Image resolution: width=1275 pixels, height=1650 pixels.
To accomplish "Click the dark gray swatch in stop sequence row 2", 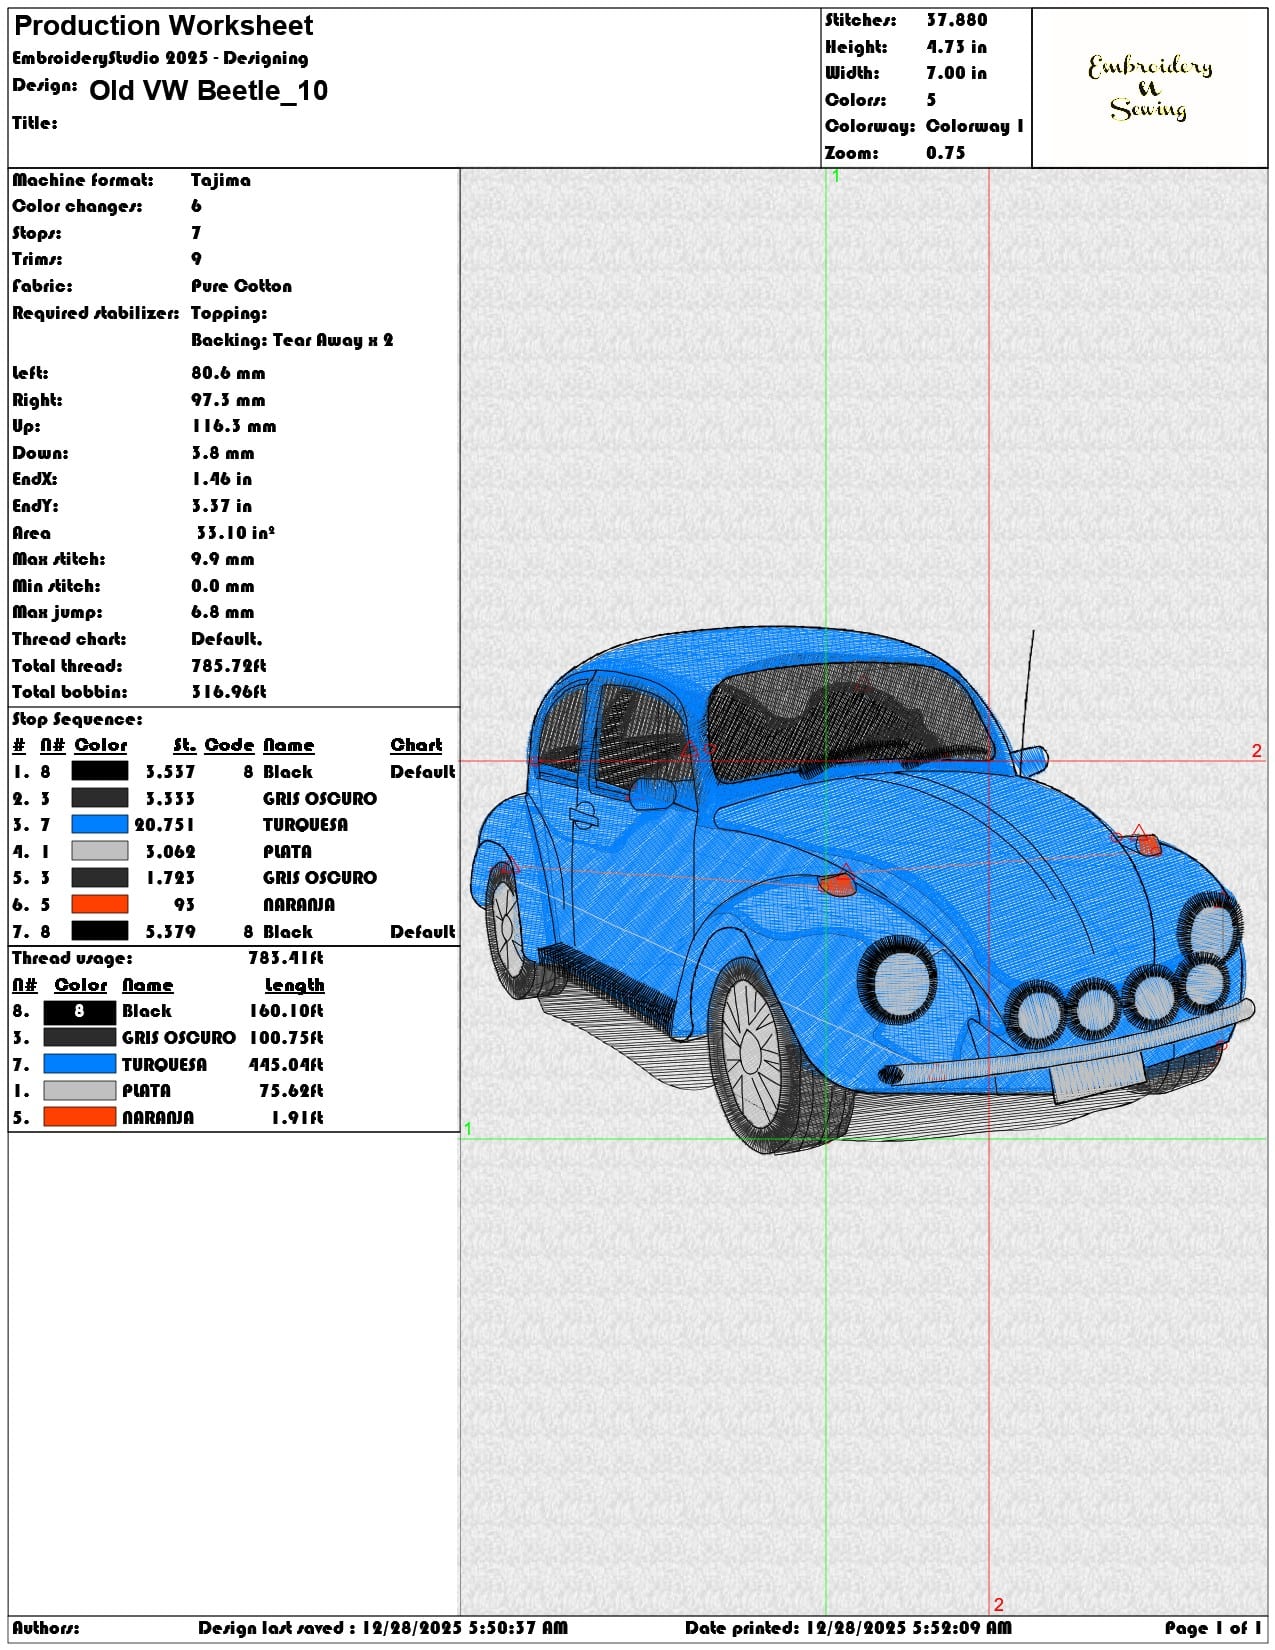I will click(x=100, y=798).
